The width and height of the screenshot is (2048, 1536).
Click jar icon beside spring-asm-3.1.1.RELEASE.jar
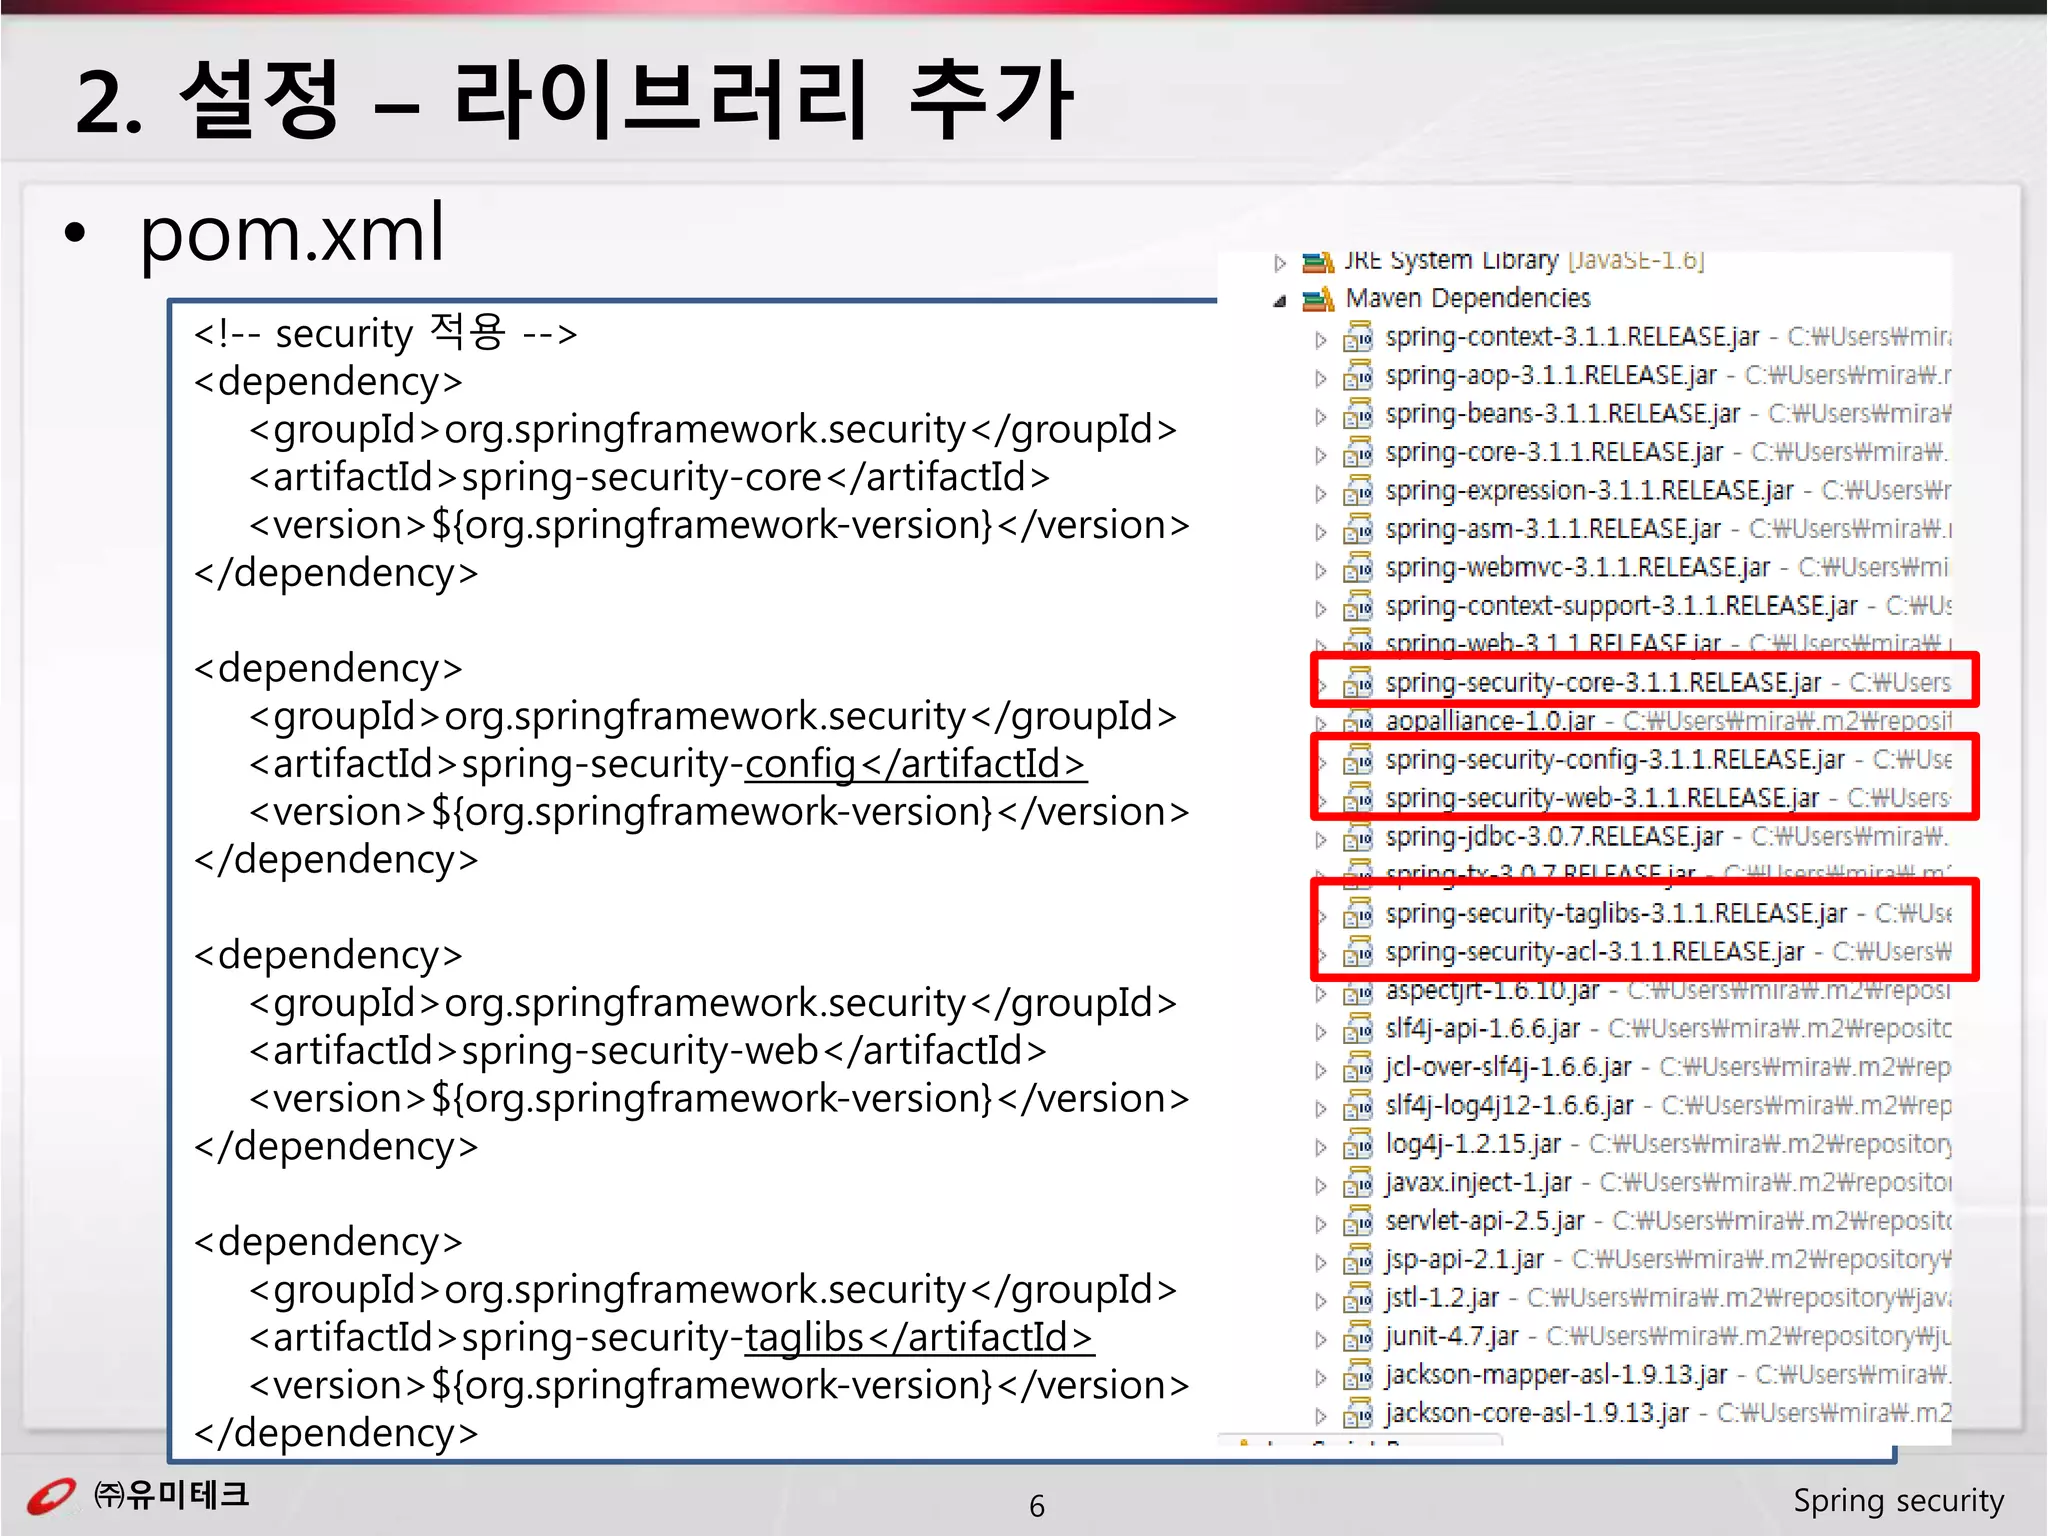tap(1358, 529)
